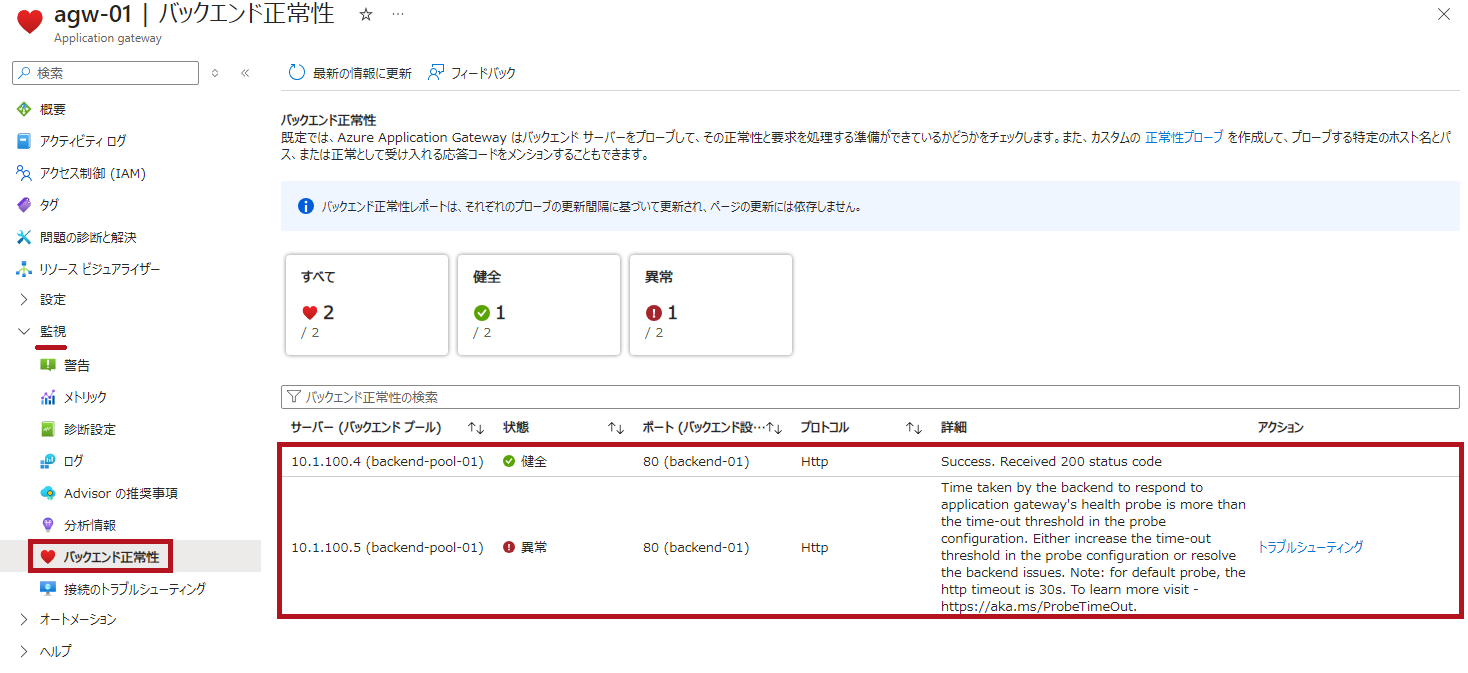
Task: Click the 健全 status cell of 10.1.100.4
Action: (x=525, y=461)
